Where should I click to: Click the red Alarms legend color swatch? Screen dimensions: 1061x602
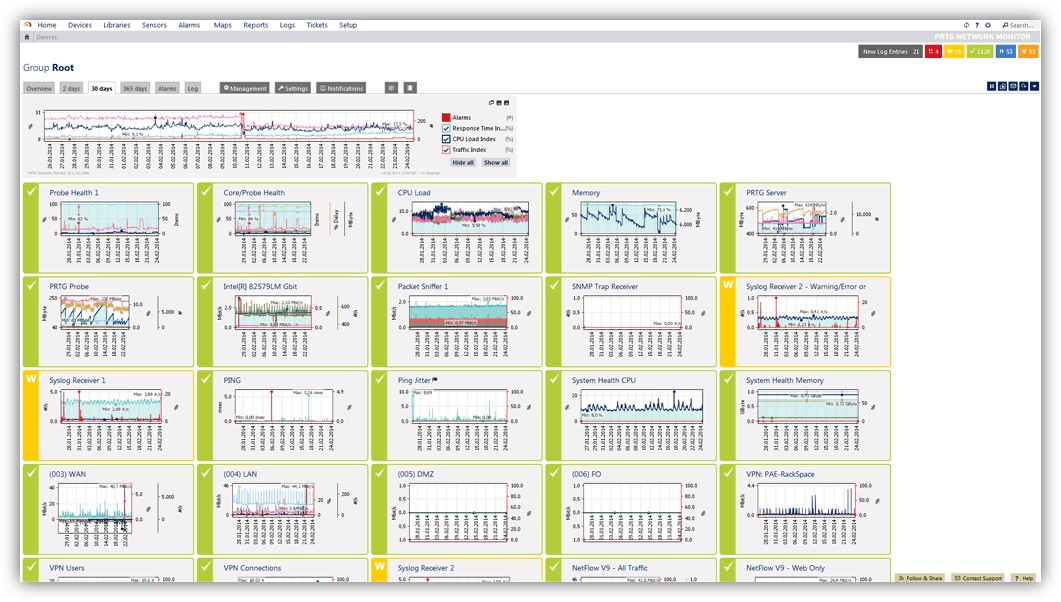pyautogui.click(x=447, y=118)
